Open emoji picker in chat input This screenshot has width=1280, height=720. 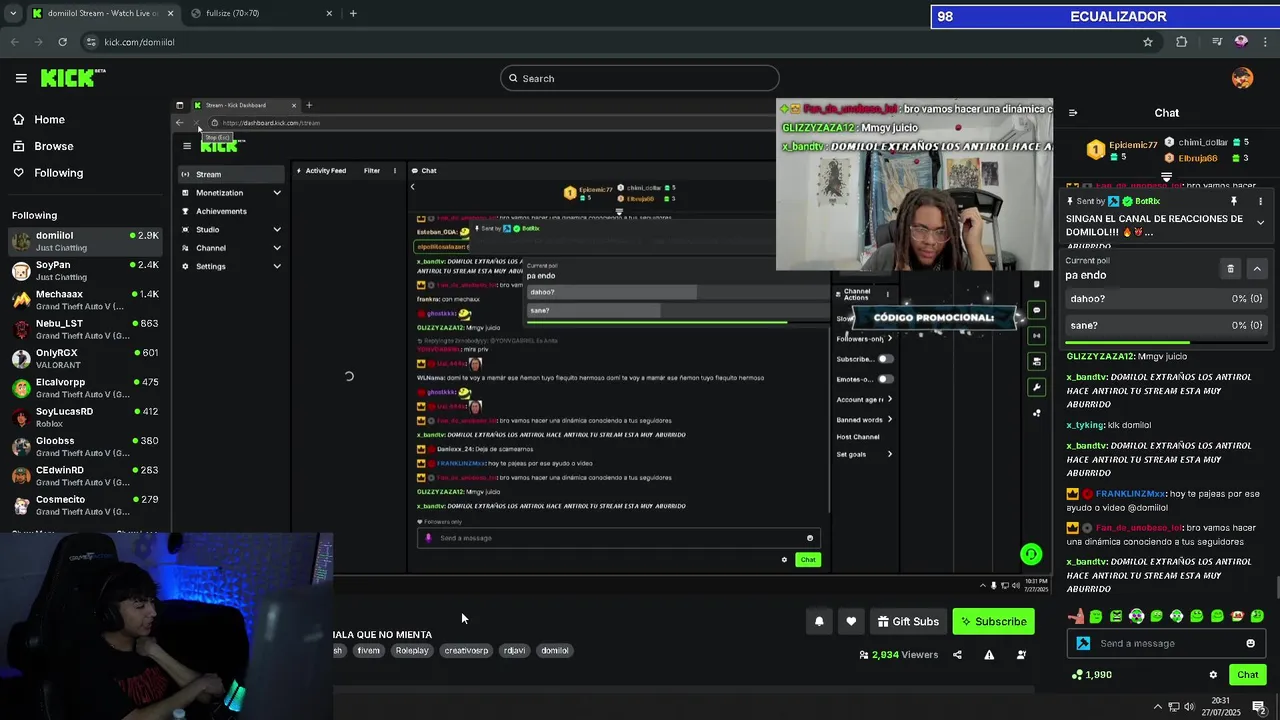[x=1250, y=643]
